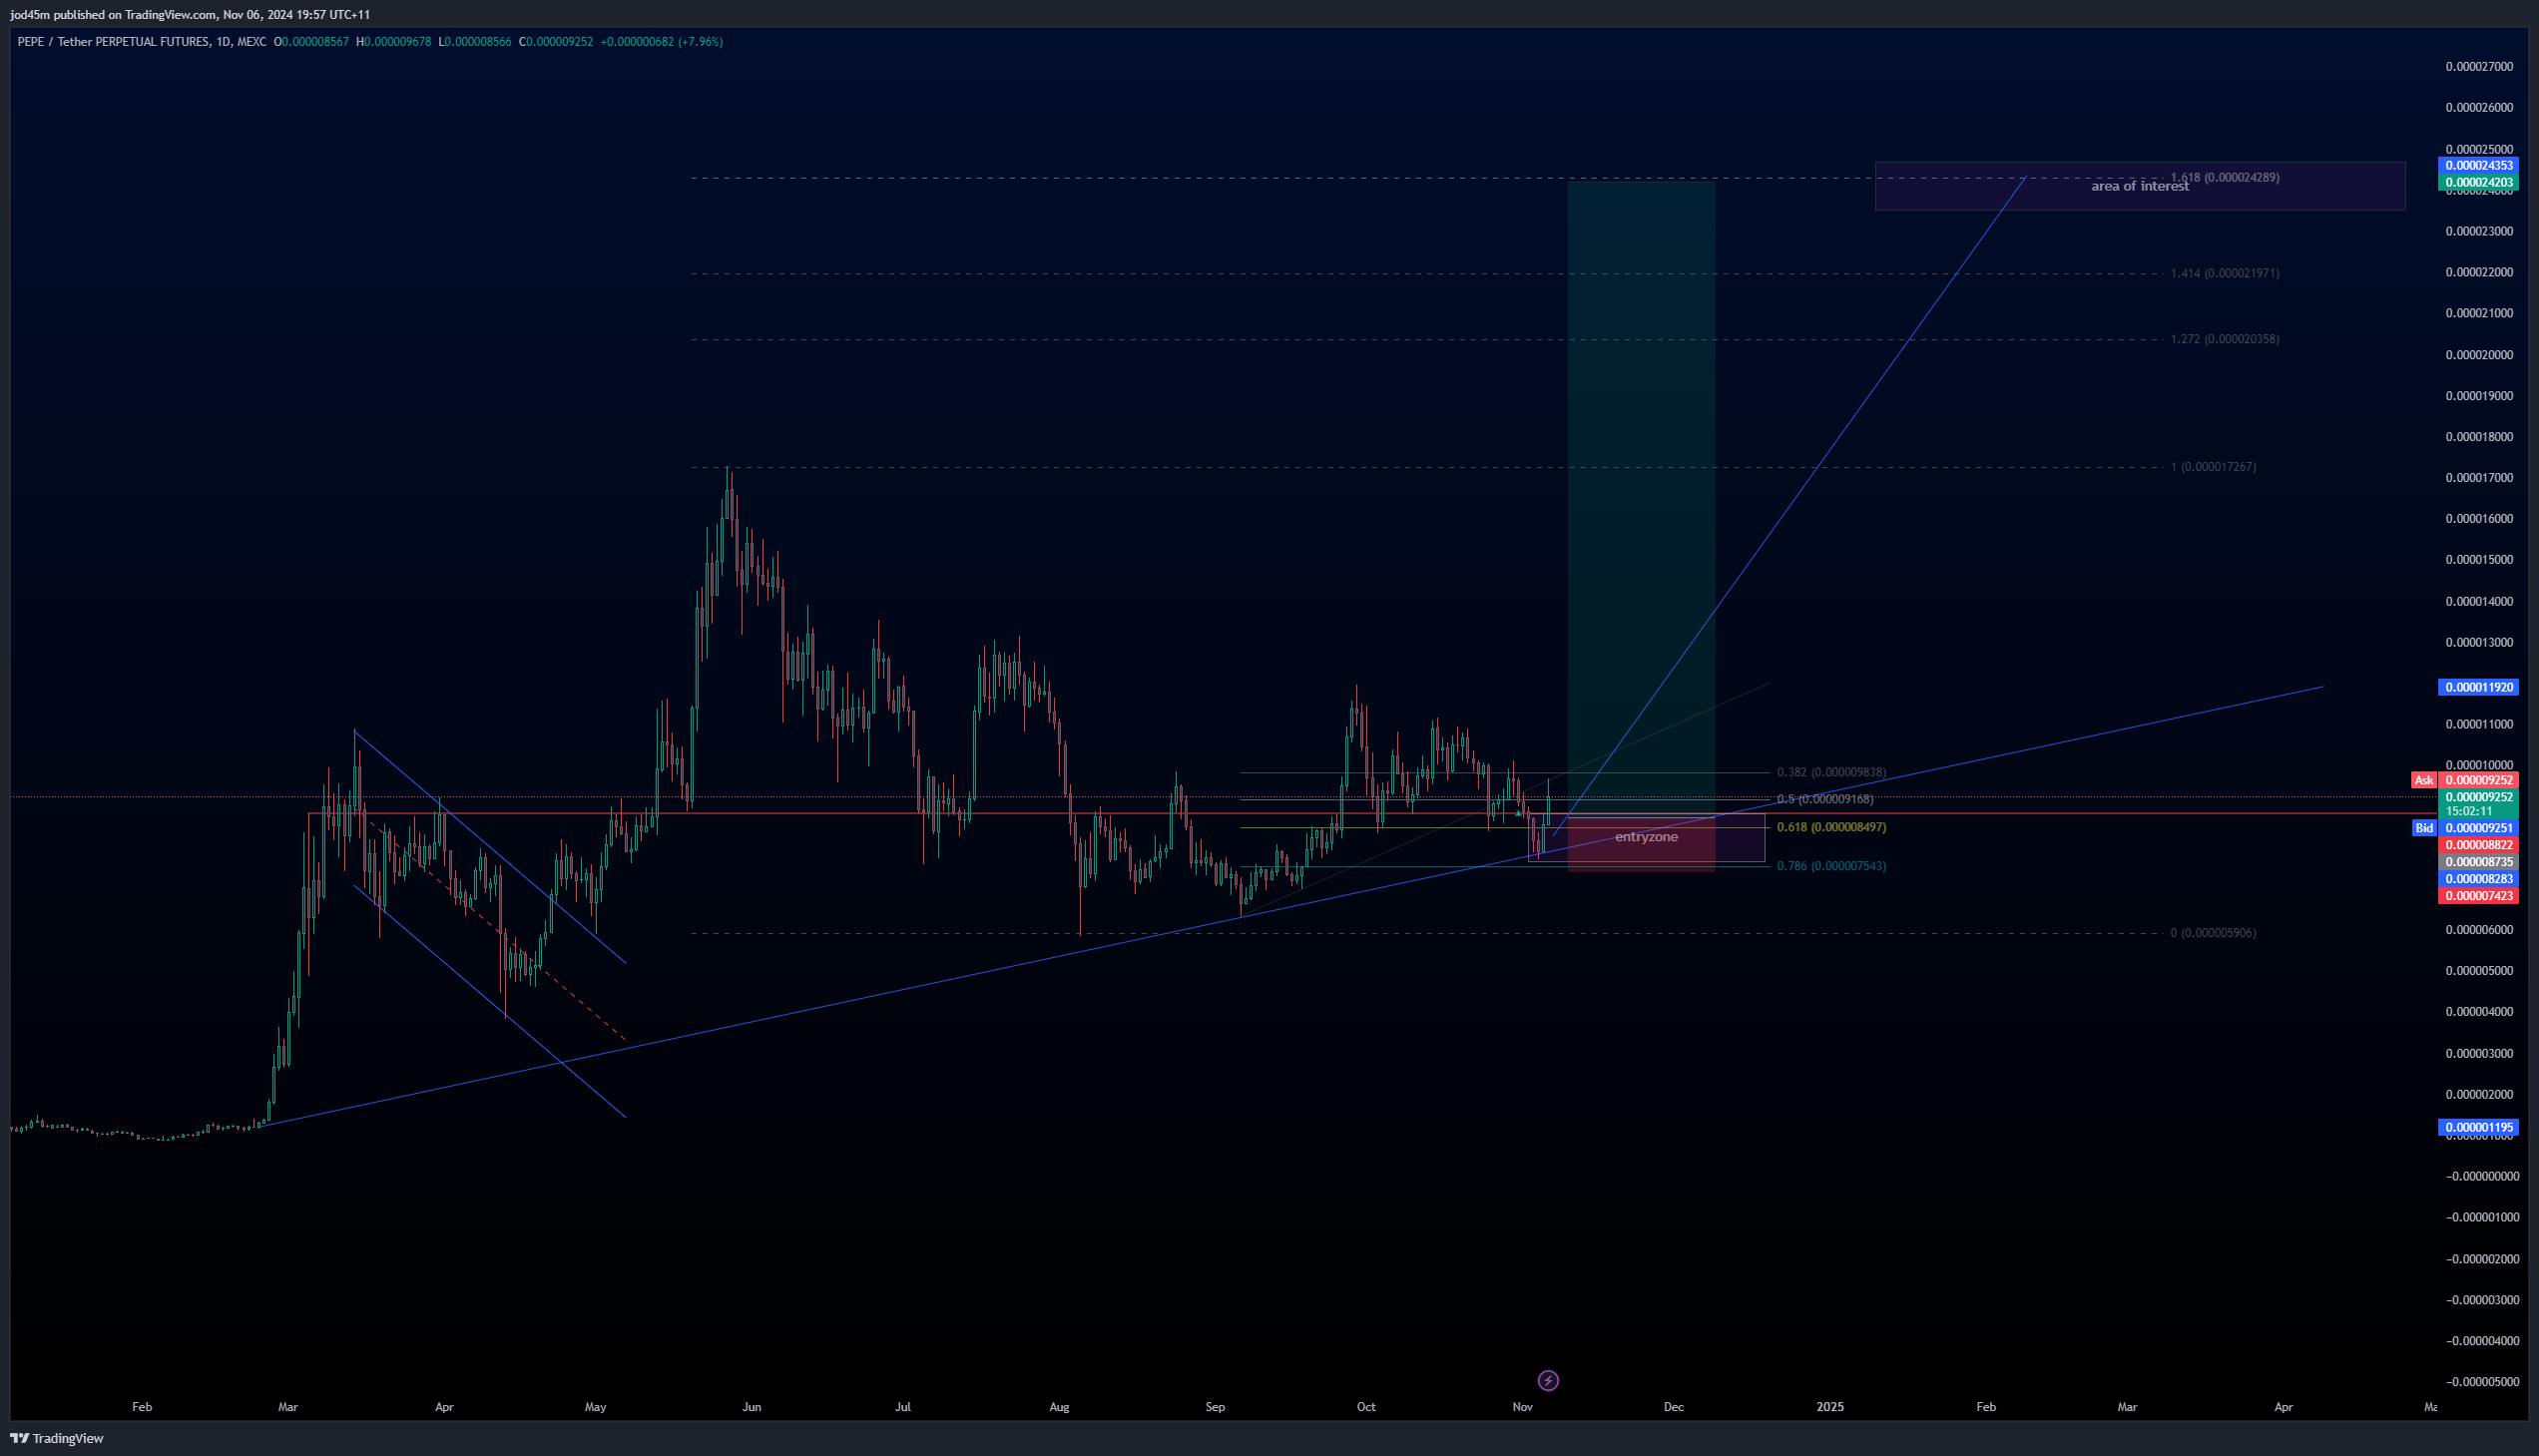This screenshot has width=2539, height=1456.
Task: Click the gray 0.000008735 price tag
Action: [x=2478, y=862]
